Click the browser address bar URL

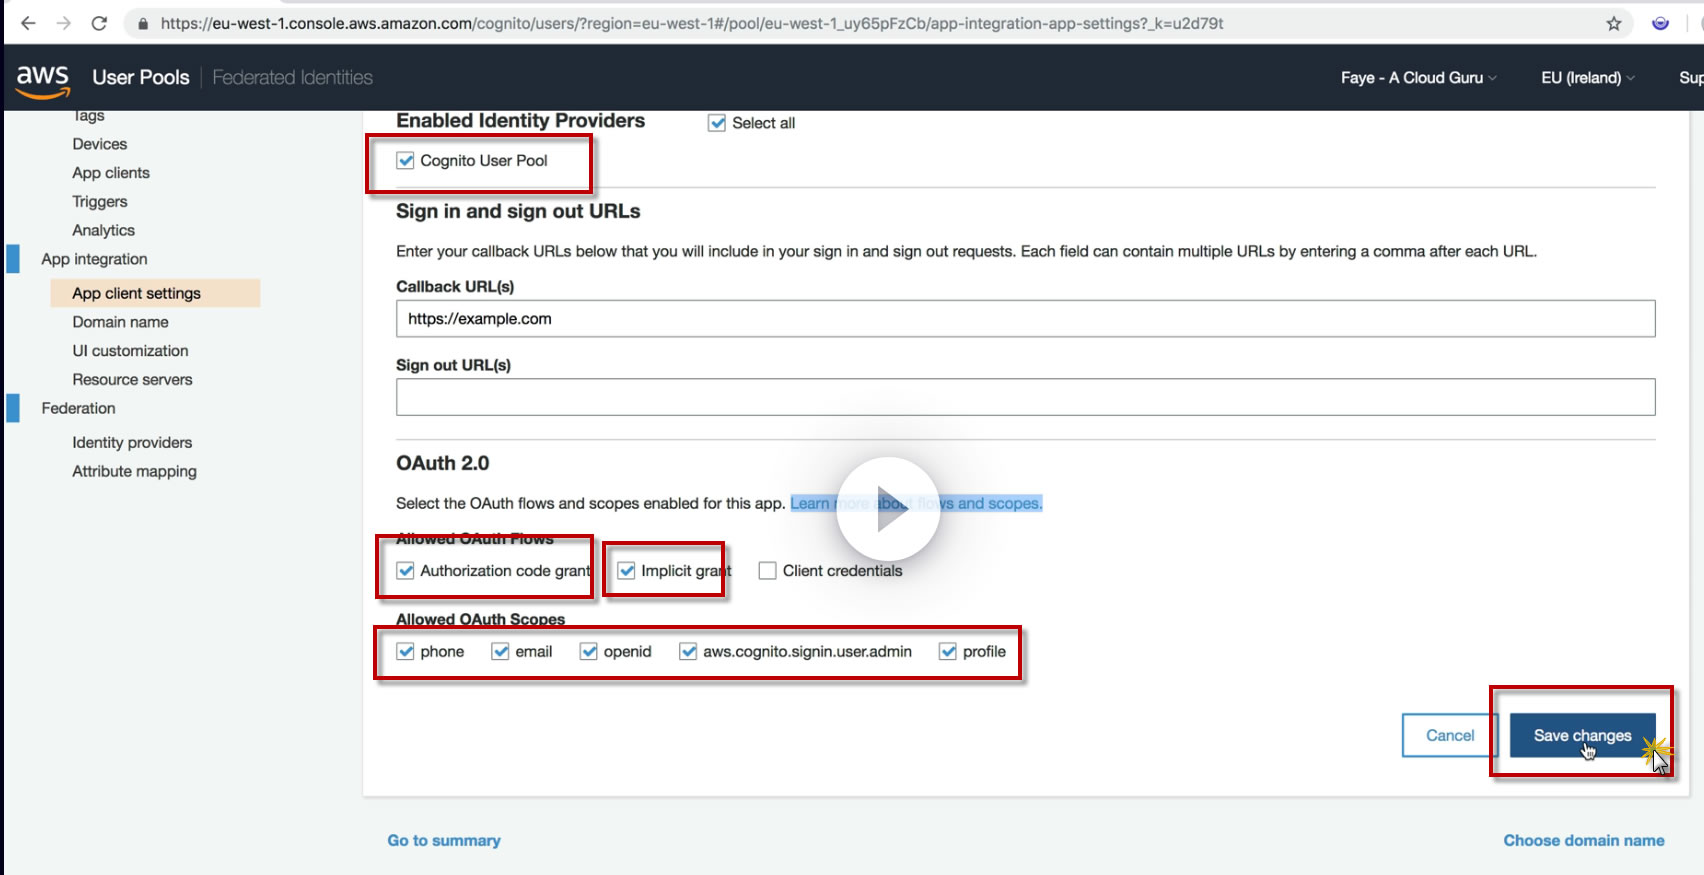(x=692, y=23)
